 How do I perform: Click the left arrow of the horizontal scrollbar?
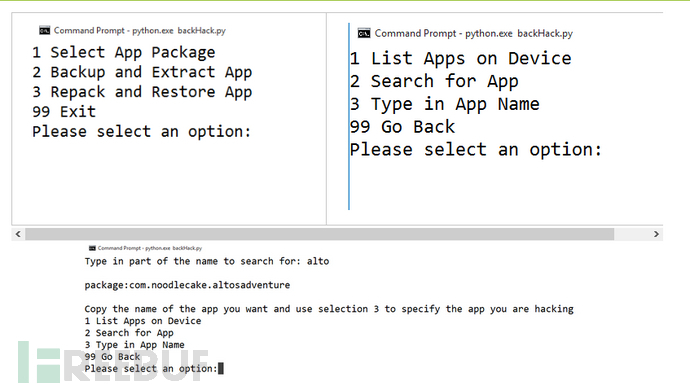pos(18,234)
